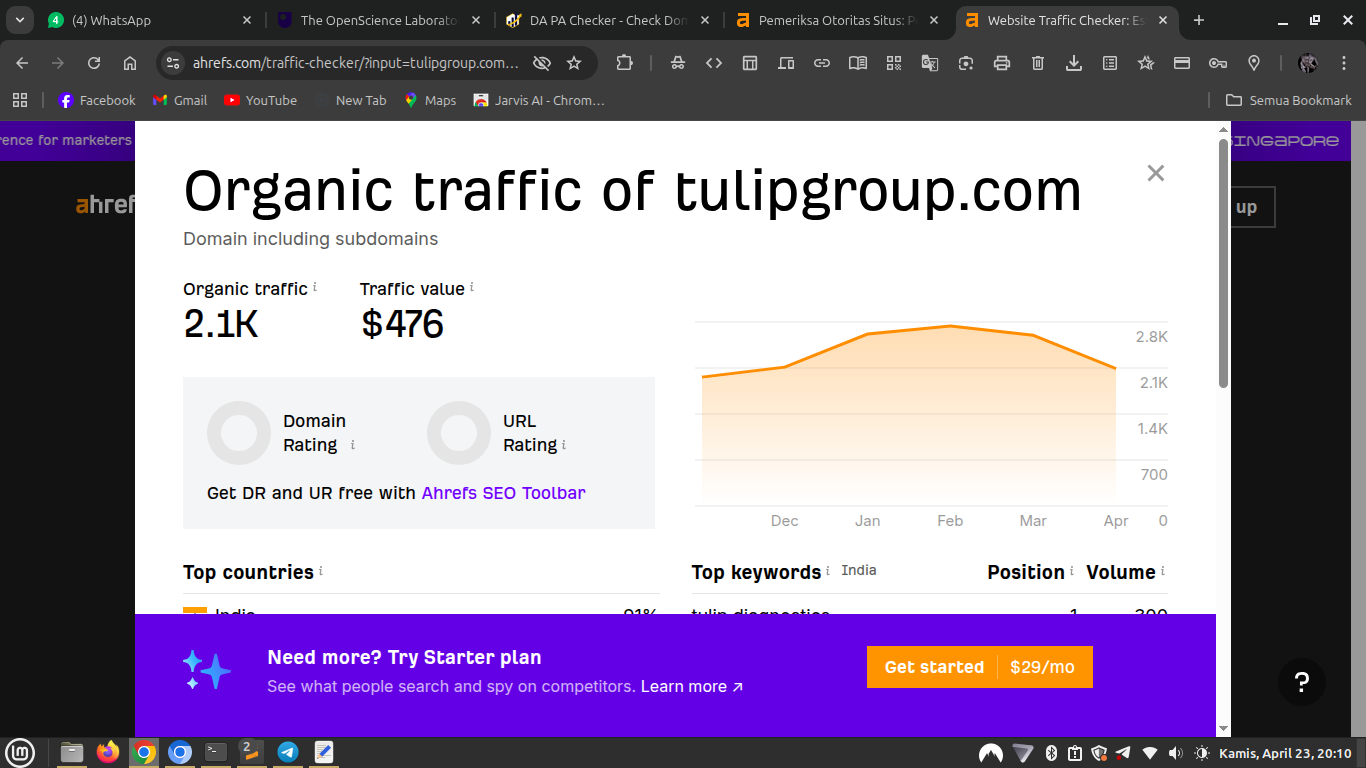Viewport: 1366px width, 768px height.
Task: Click the trash can extension icon
Action: click(x=1038, y=63)
